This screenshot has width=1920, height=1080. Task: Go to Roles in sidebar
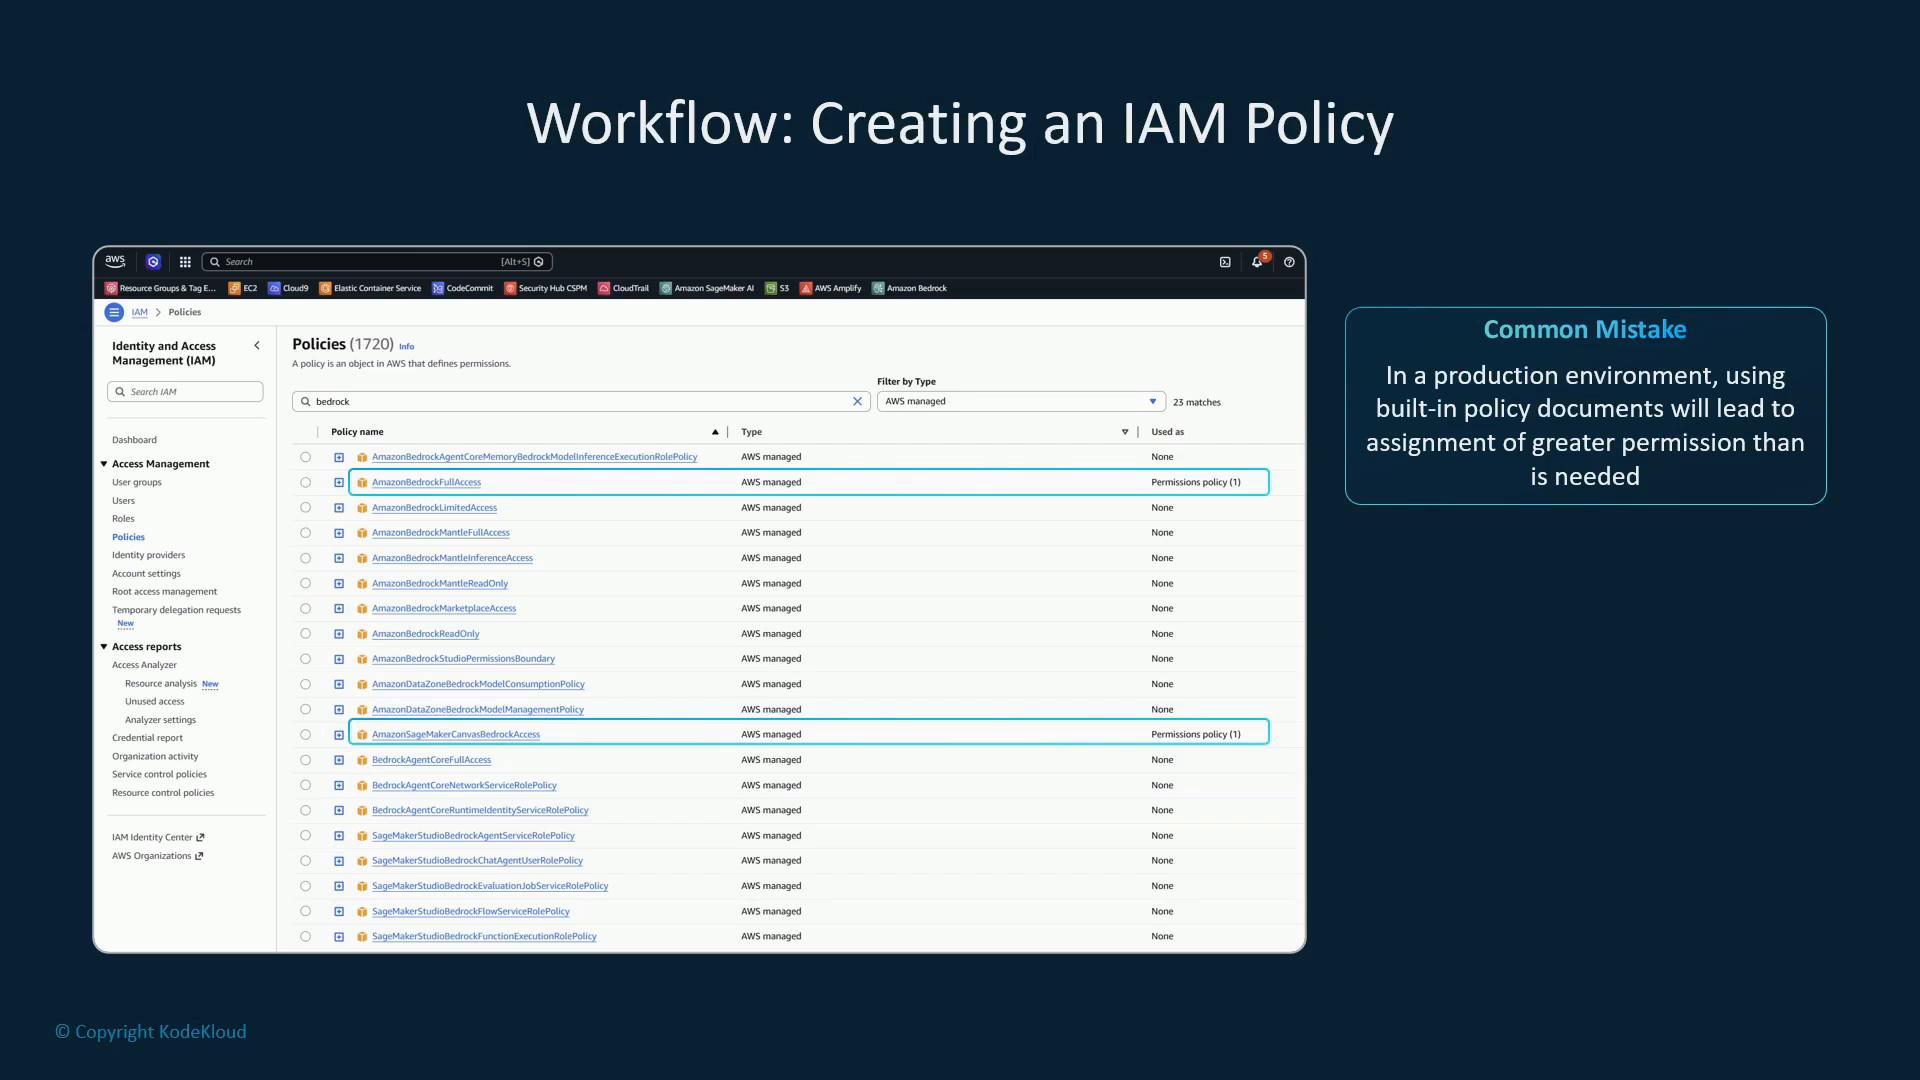click(x=123, y=518)
